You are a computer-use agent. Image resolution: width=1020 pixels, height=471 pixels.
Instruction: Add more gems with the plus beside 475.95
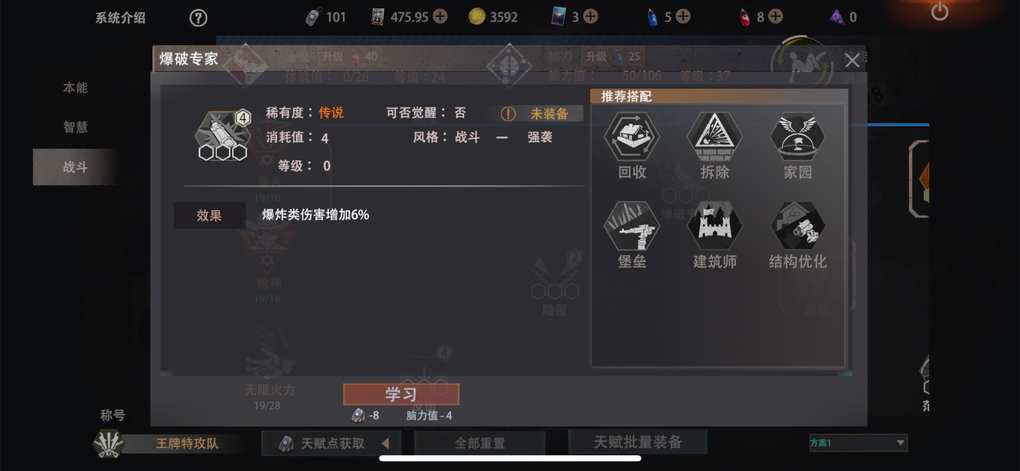[440, 17]
